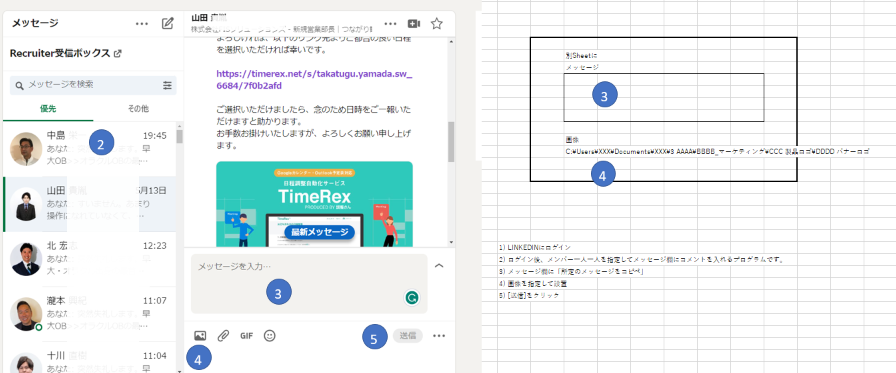Open the timerex.net scheduling link
The image size is (896, 373).
(314, 79)
